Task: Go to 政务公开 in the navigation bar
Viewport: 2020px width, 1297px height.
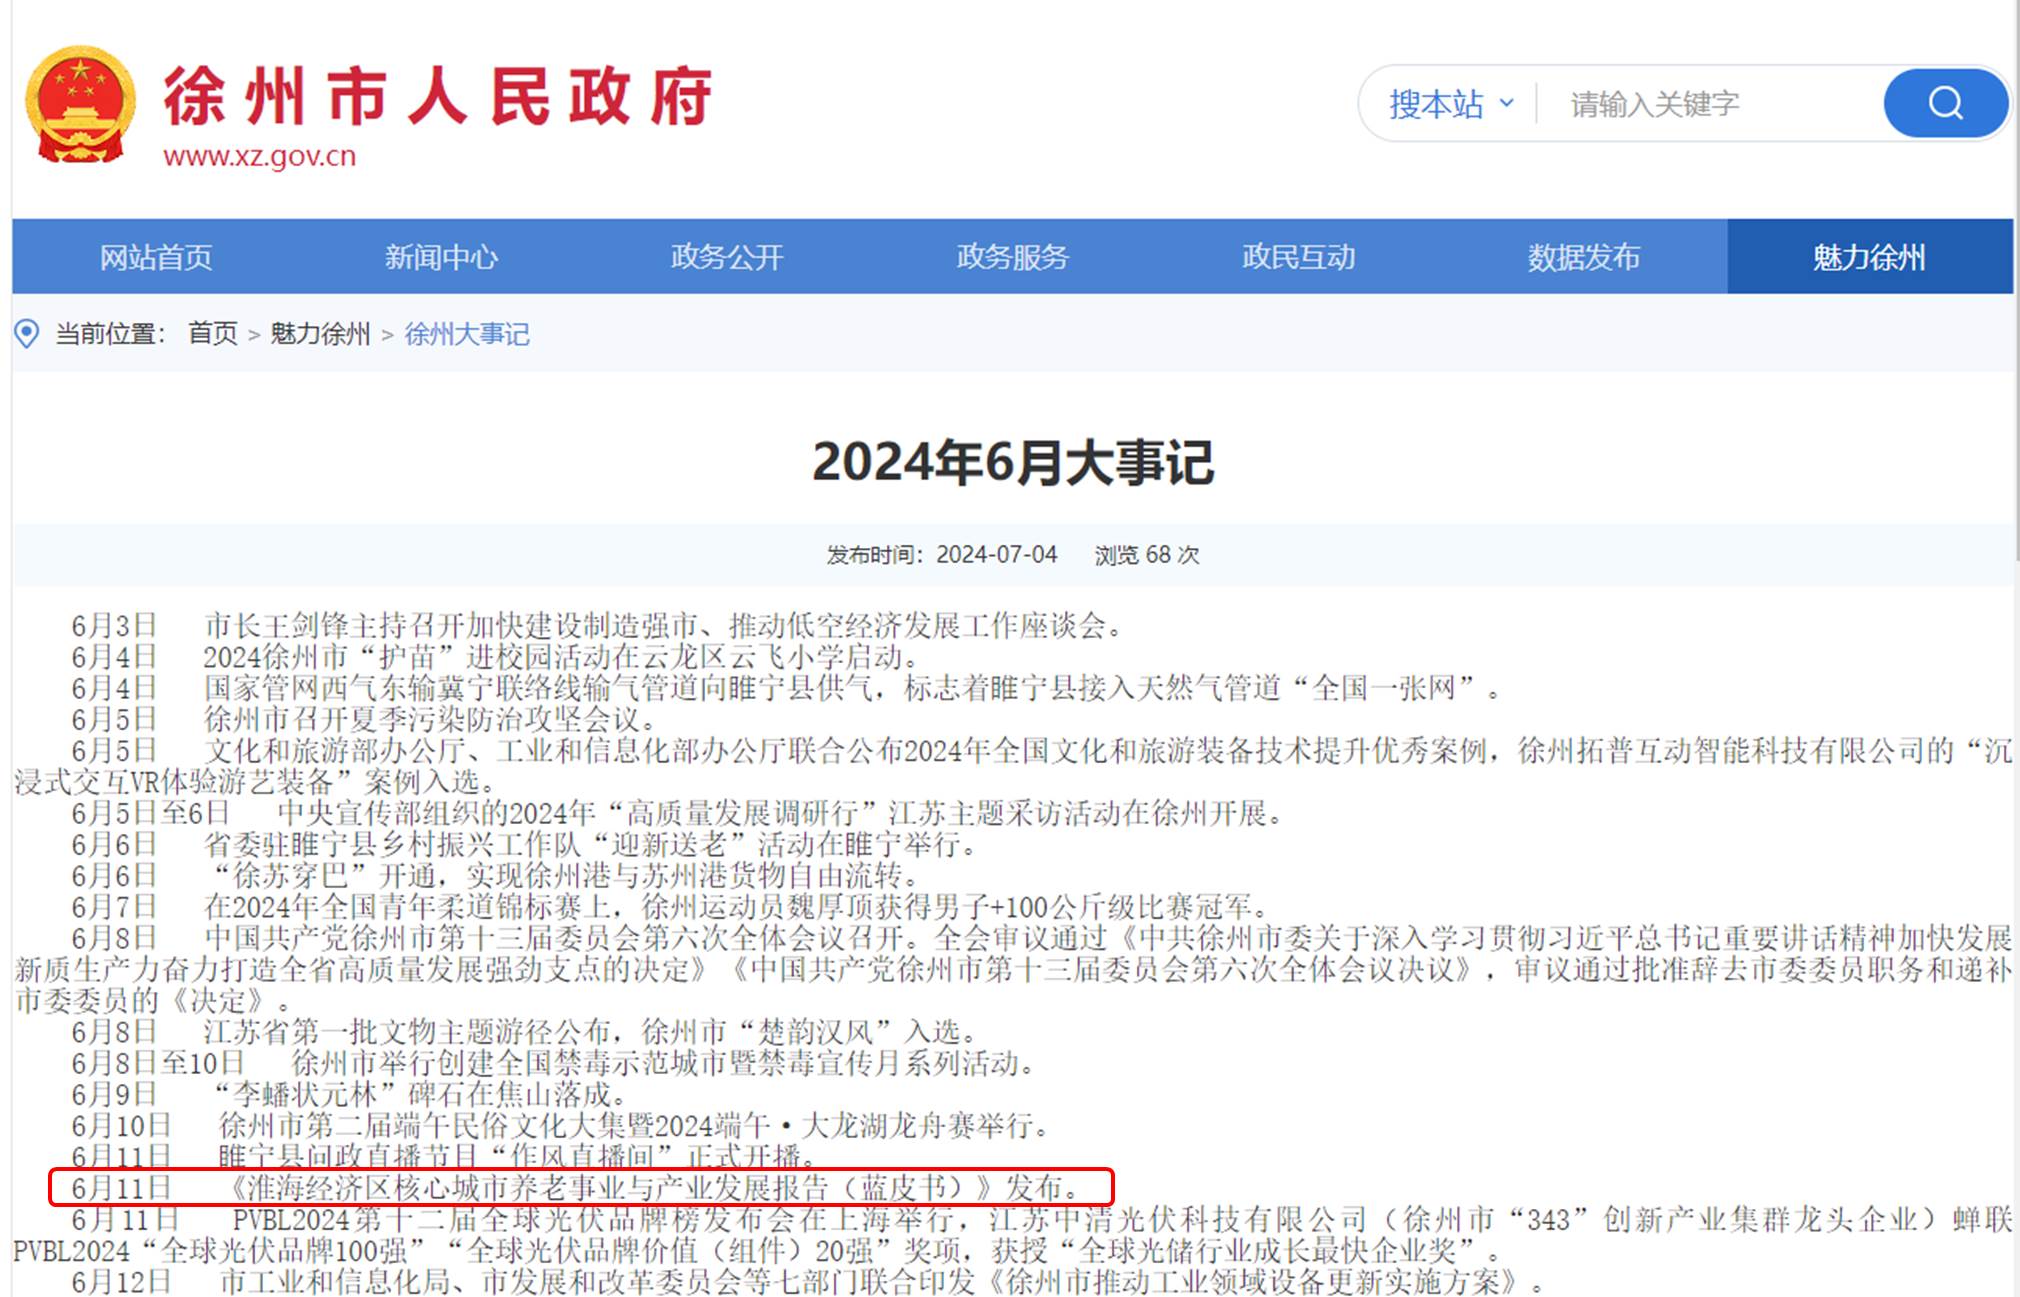Action: click(x=727, y=257)
